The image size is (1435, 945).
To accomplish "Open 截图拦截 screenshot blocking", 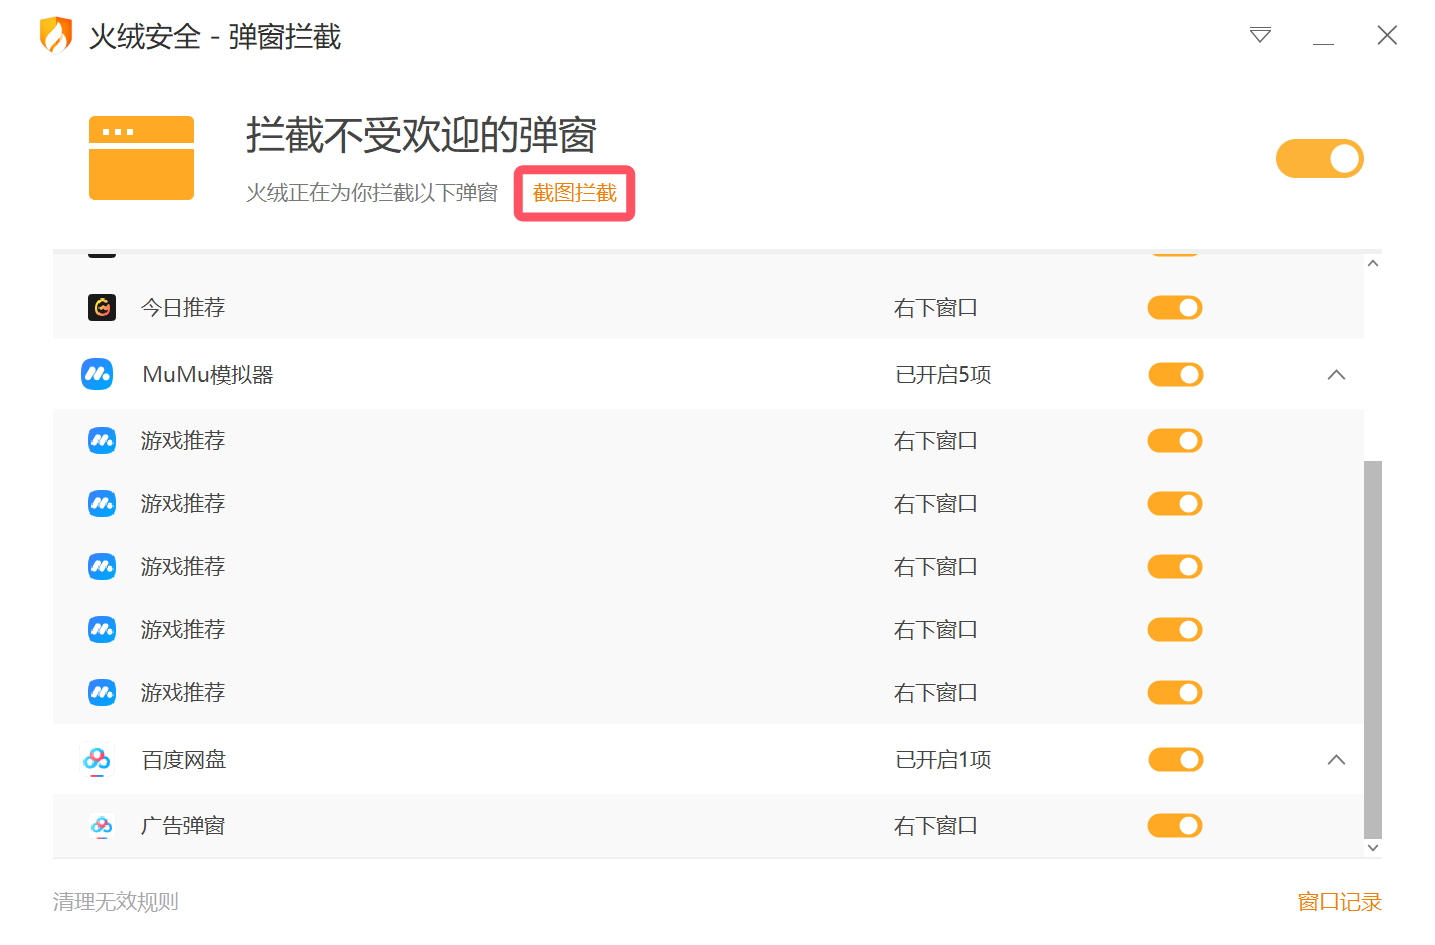I will pos(575,193).
